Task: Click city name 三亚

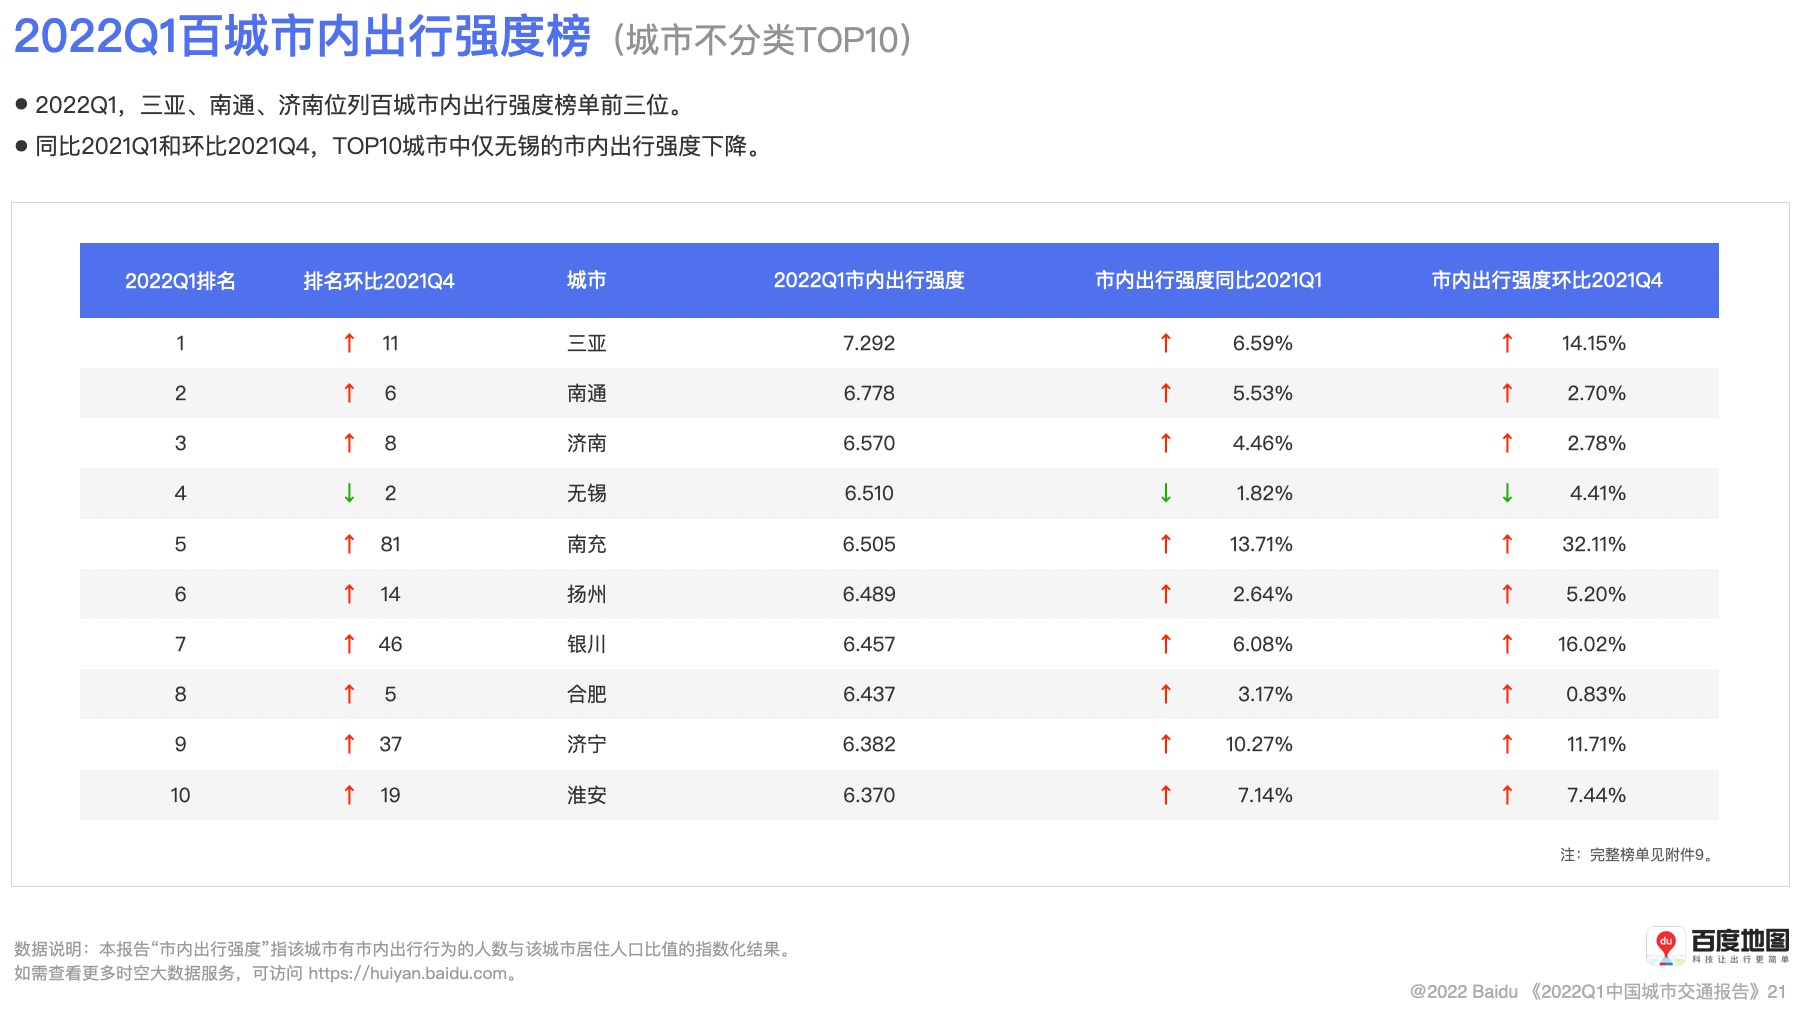Action: point(587,343)
